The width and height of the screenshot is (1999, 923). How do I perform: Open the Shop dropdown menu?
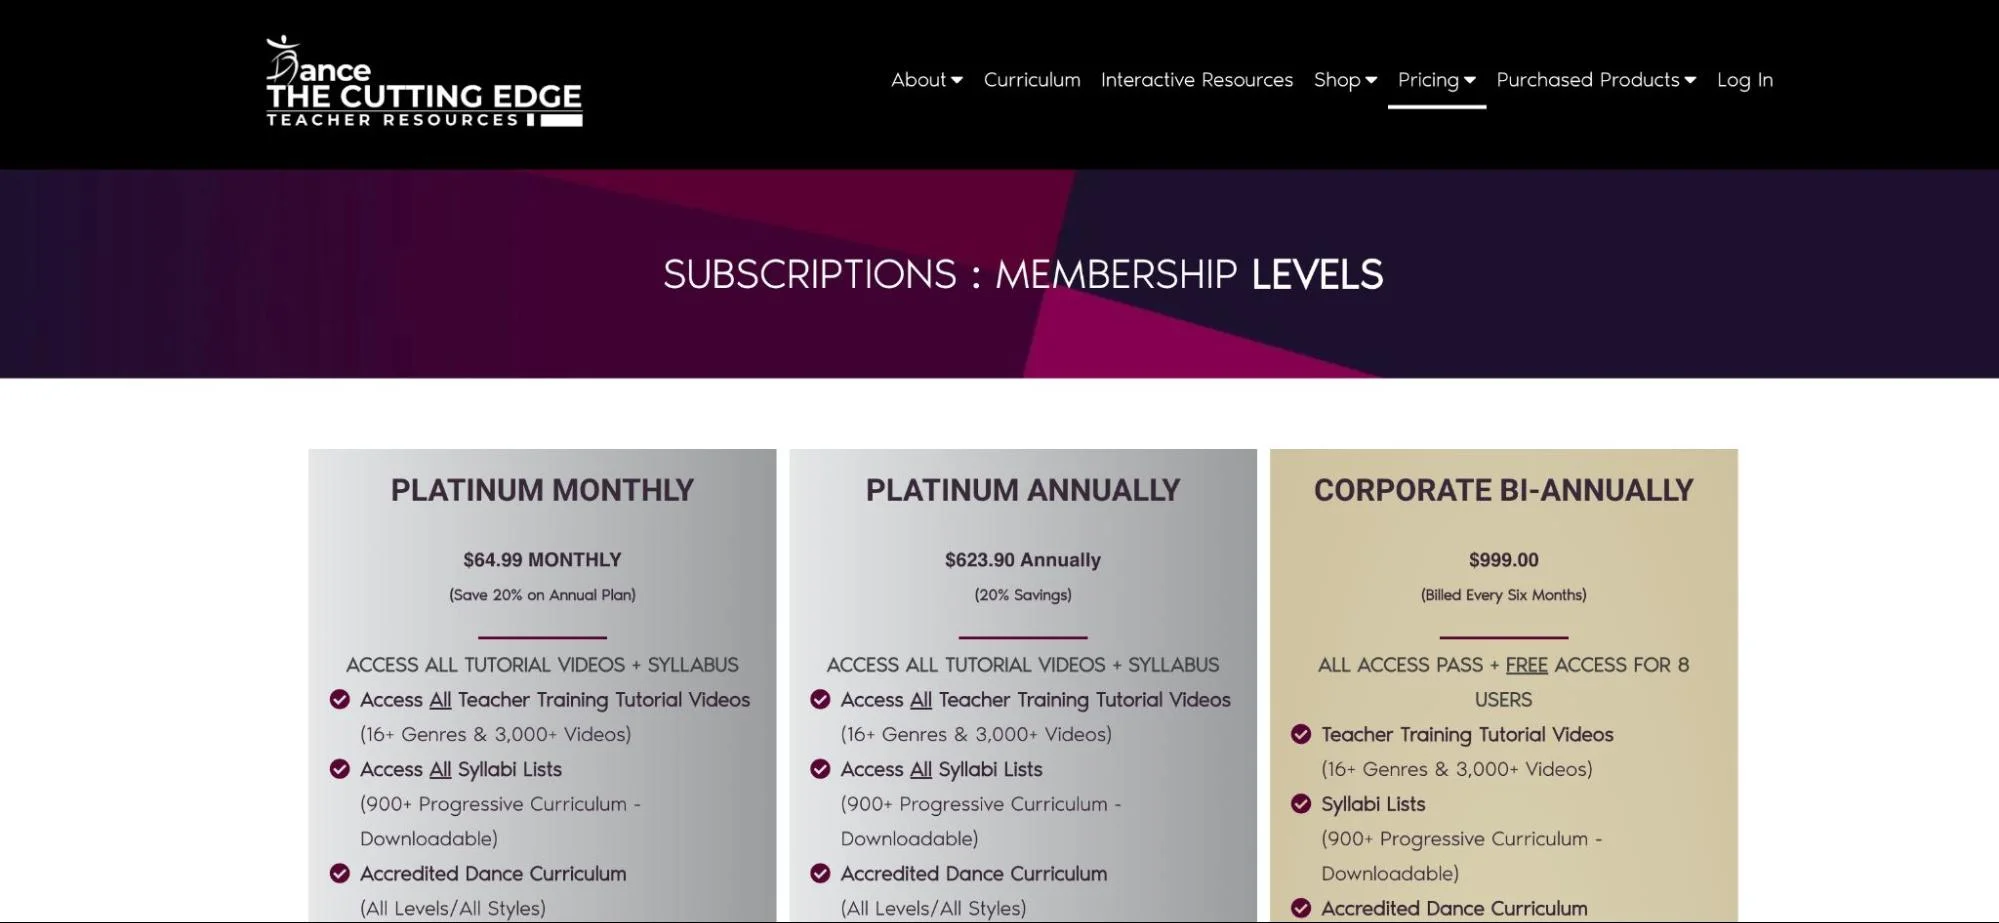click(1345, 80)
